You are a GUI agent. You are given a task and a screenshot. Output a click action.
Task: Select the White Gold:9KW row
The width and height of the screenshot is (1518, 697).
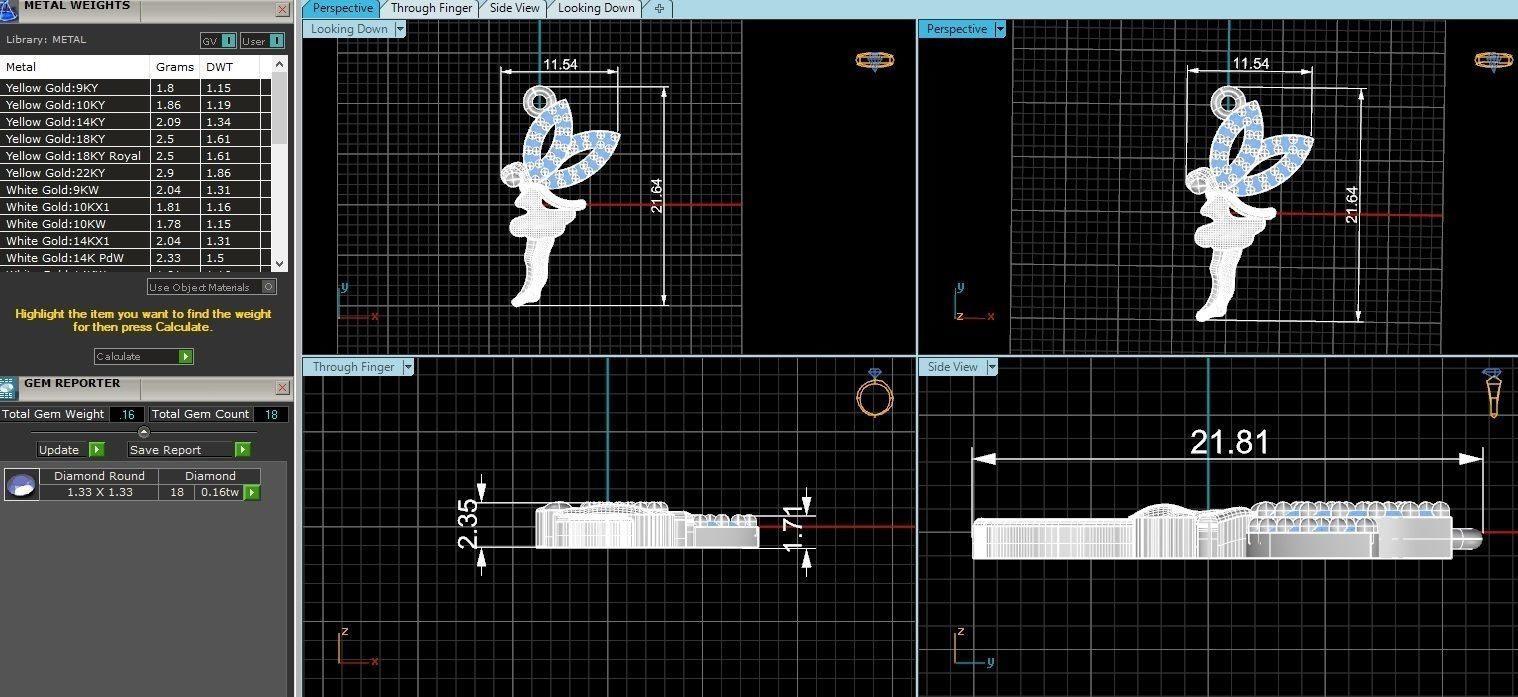(x=135, y=190)
